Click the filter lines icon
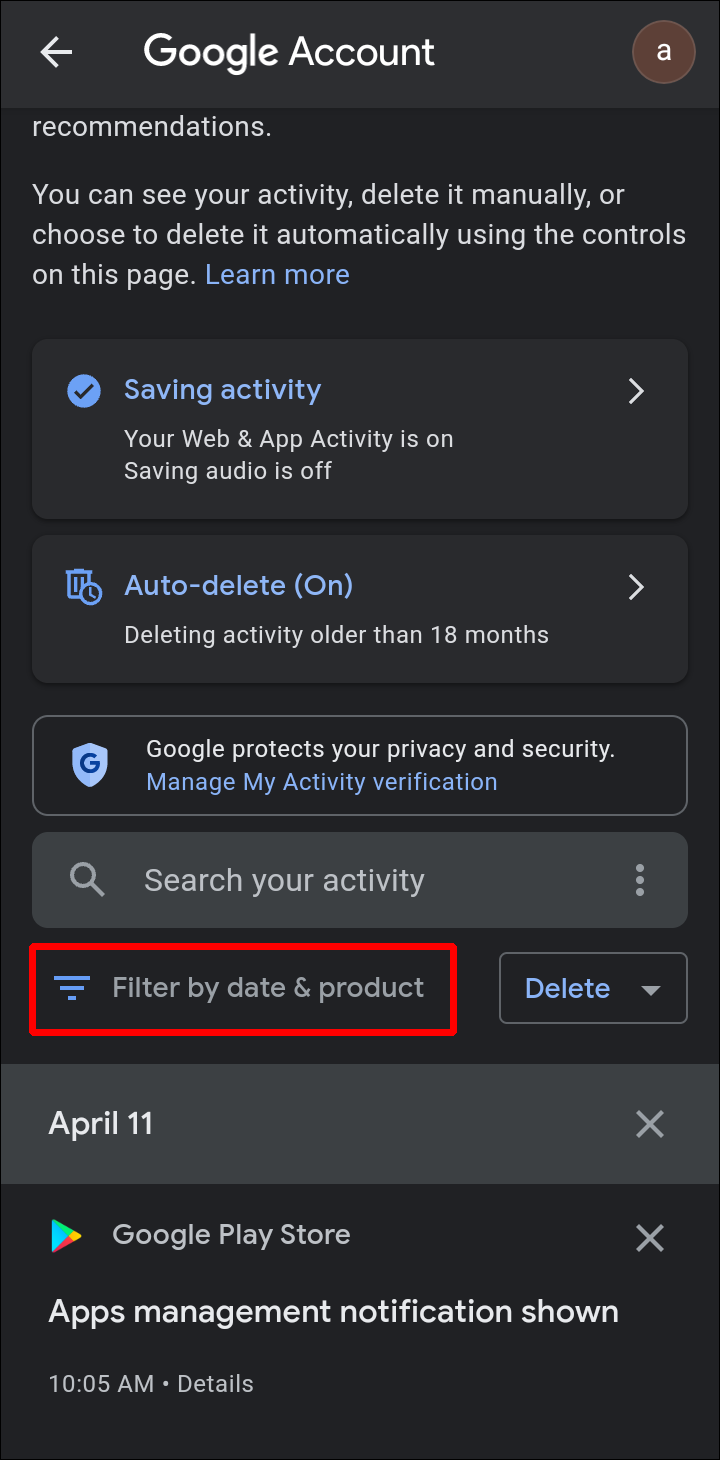The height and width of the screenshot is (1460, 720). [x=73, y=988]
